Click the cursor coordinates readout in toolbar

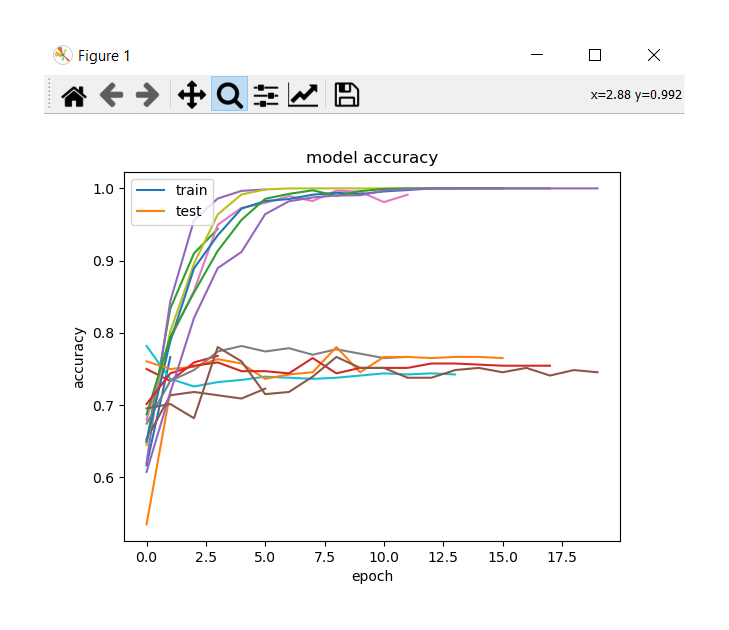click(x=635, y=95)
